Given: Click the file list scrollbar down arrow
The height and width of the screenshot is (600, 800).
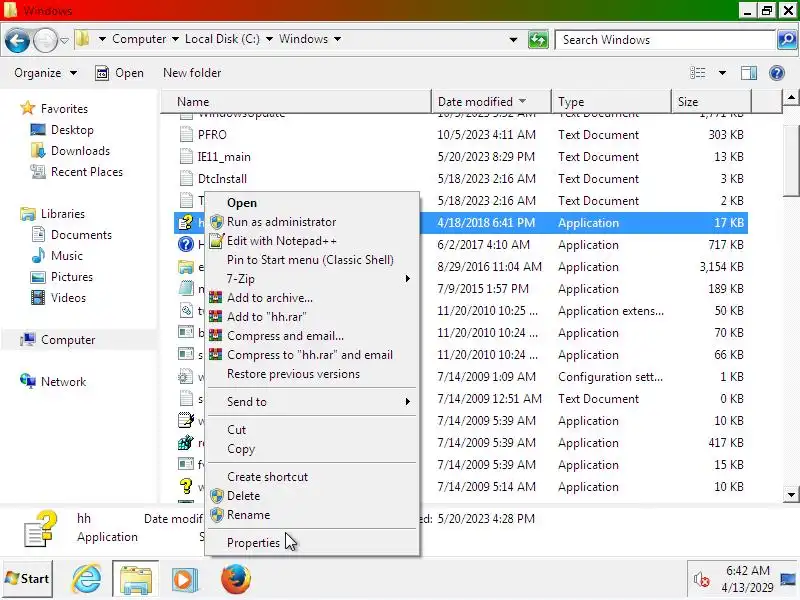Looking at the screenshot, I should click(791, 494).
